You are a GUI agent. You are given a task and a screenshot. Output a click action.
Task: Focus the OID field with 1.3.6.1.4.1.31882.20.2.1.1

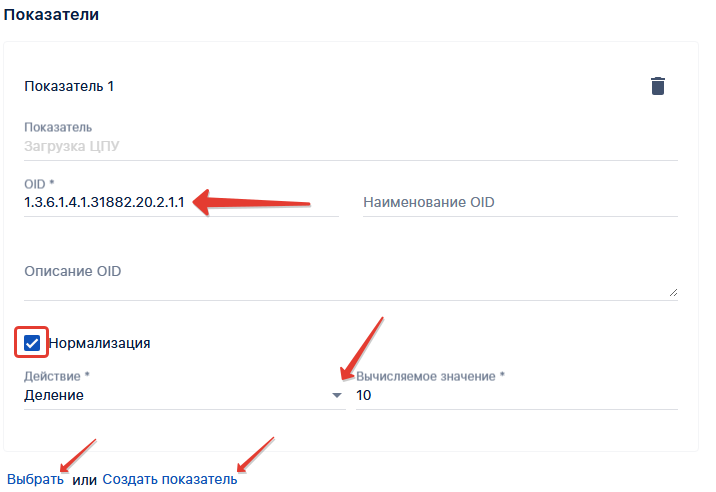(x=105, y=202)
